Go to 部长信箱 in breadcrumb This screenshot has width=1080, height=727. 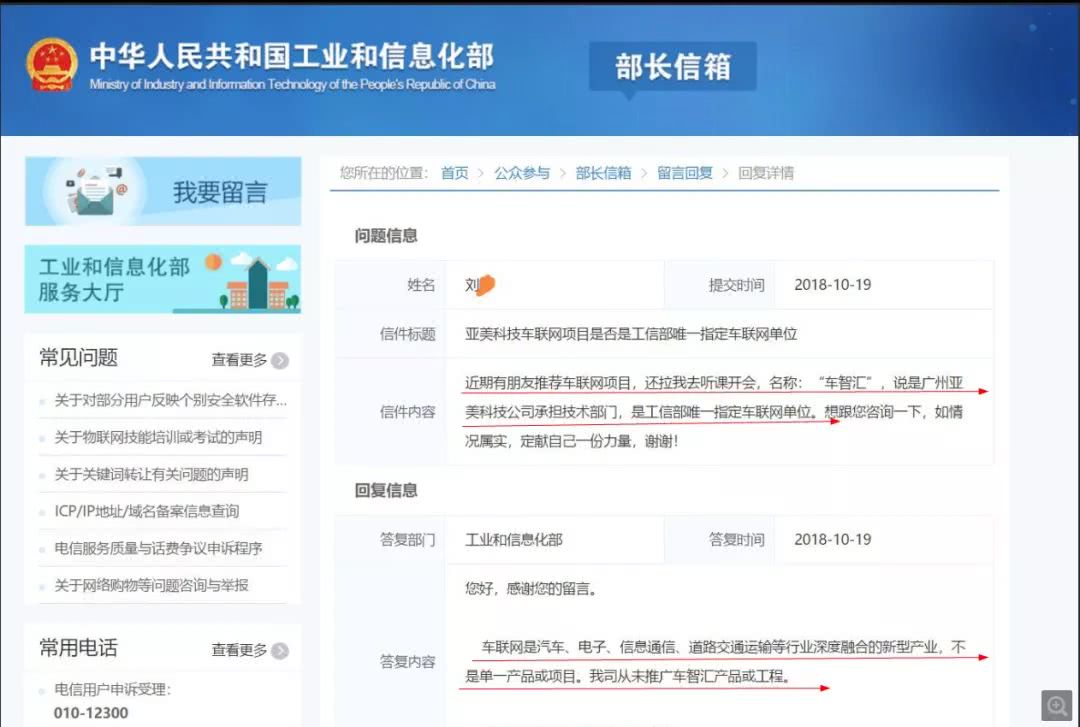pyautogui.click(x=603, y=173)
